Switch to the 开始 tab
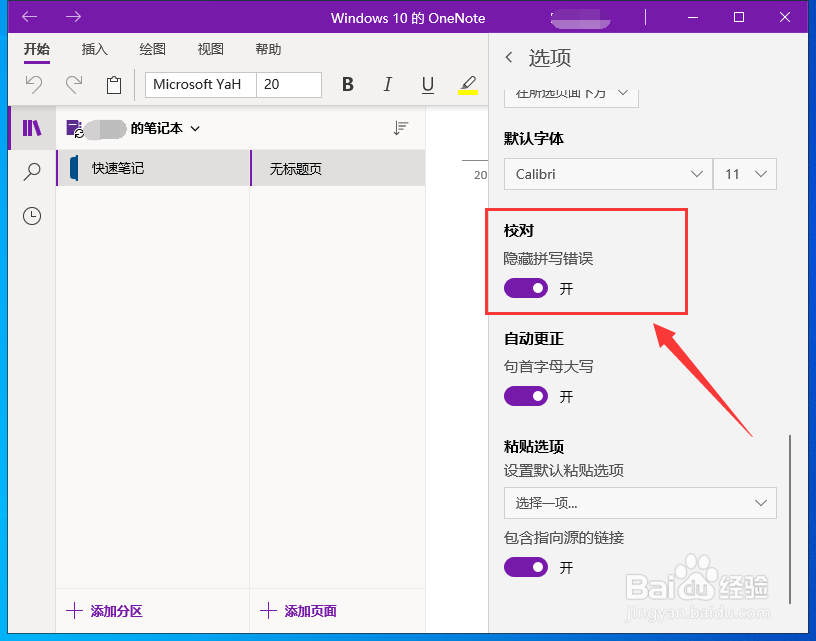Viewport: 816px width, 641px height. click(x=37, y=49)
